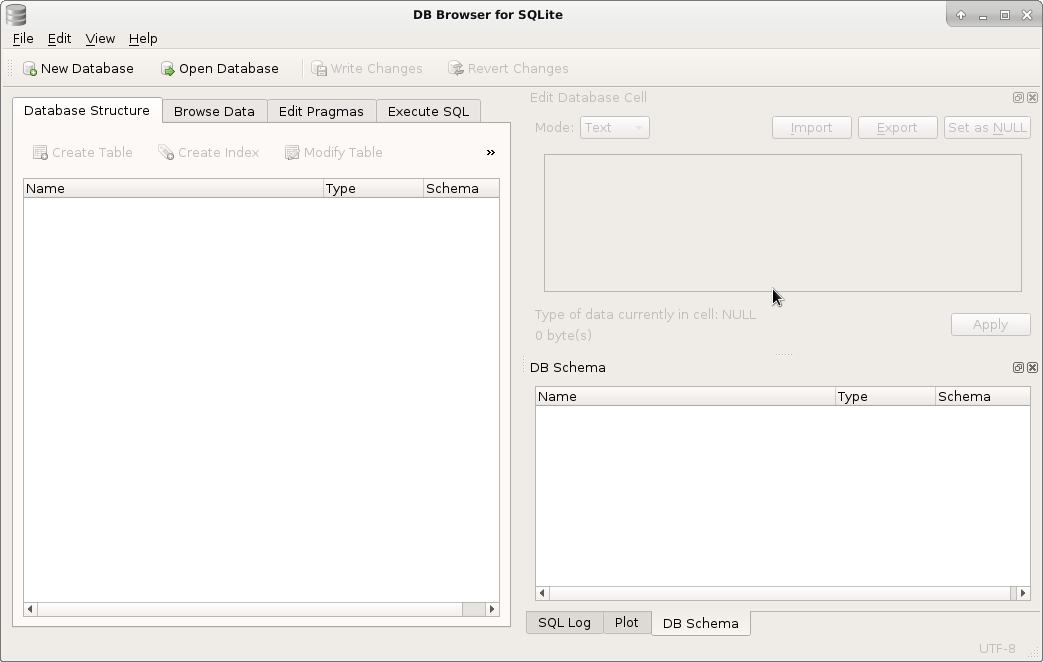This screenshot has width=1043, height=662.
Task: Show the Plot tab
Action: tap(627, 623)
